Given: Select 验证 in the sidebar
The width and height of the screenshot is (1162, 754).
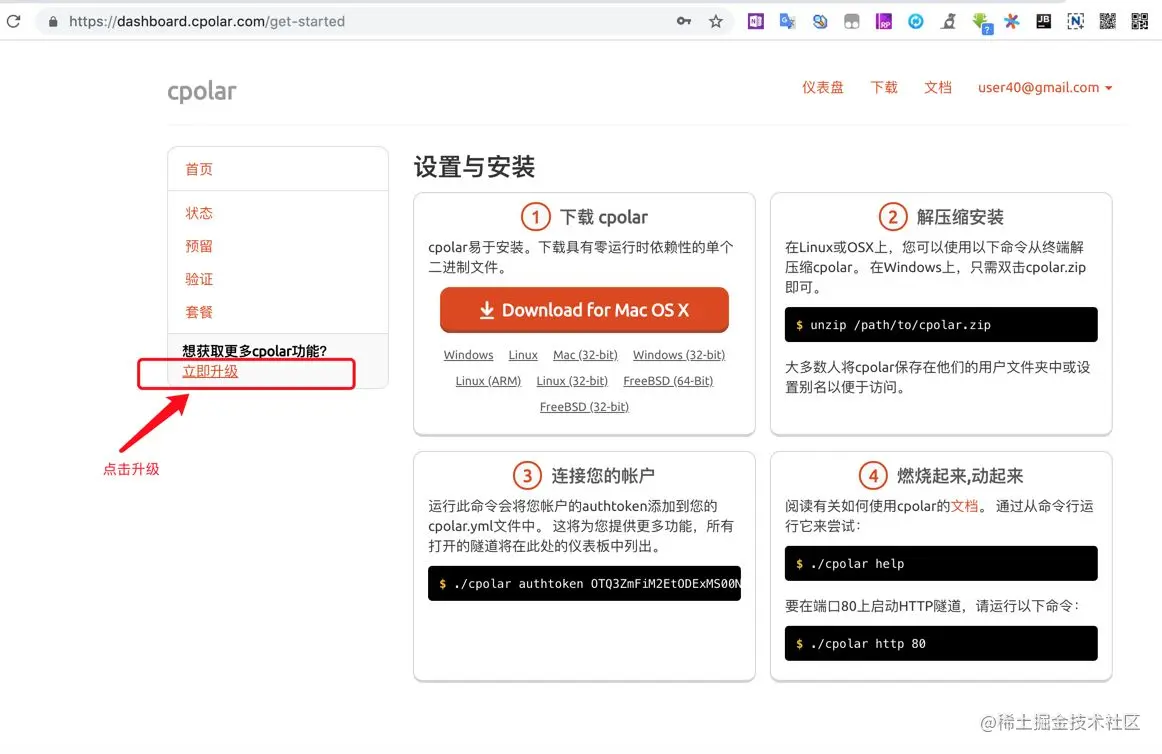Looking at the screenshot, I should [199, 280].
